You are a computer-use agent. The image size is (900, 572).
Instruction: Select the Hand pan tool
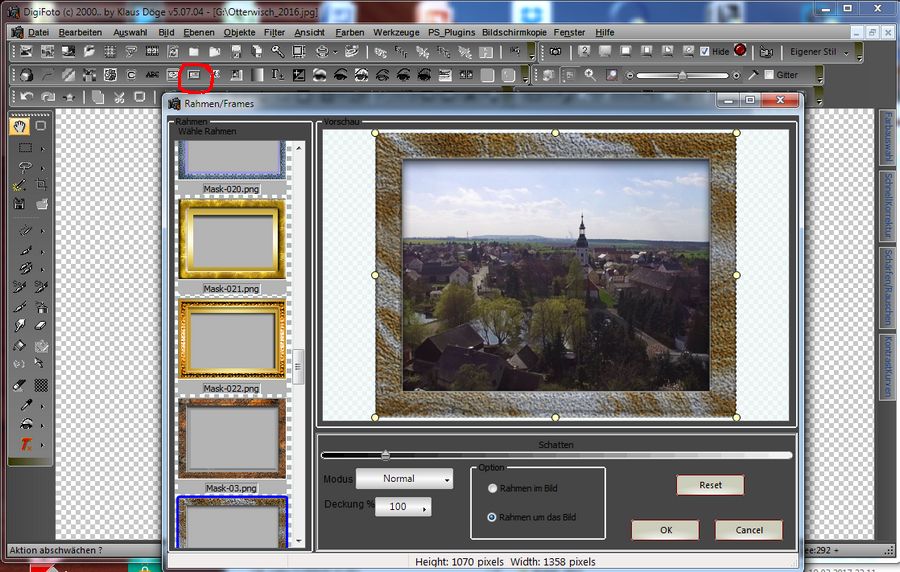point(20,127)
